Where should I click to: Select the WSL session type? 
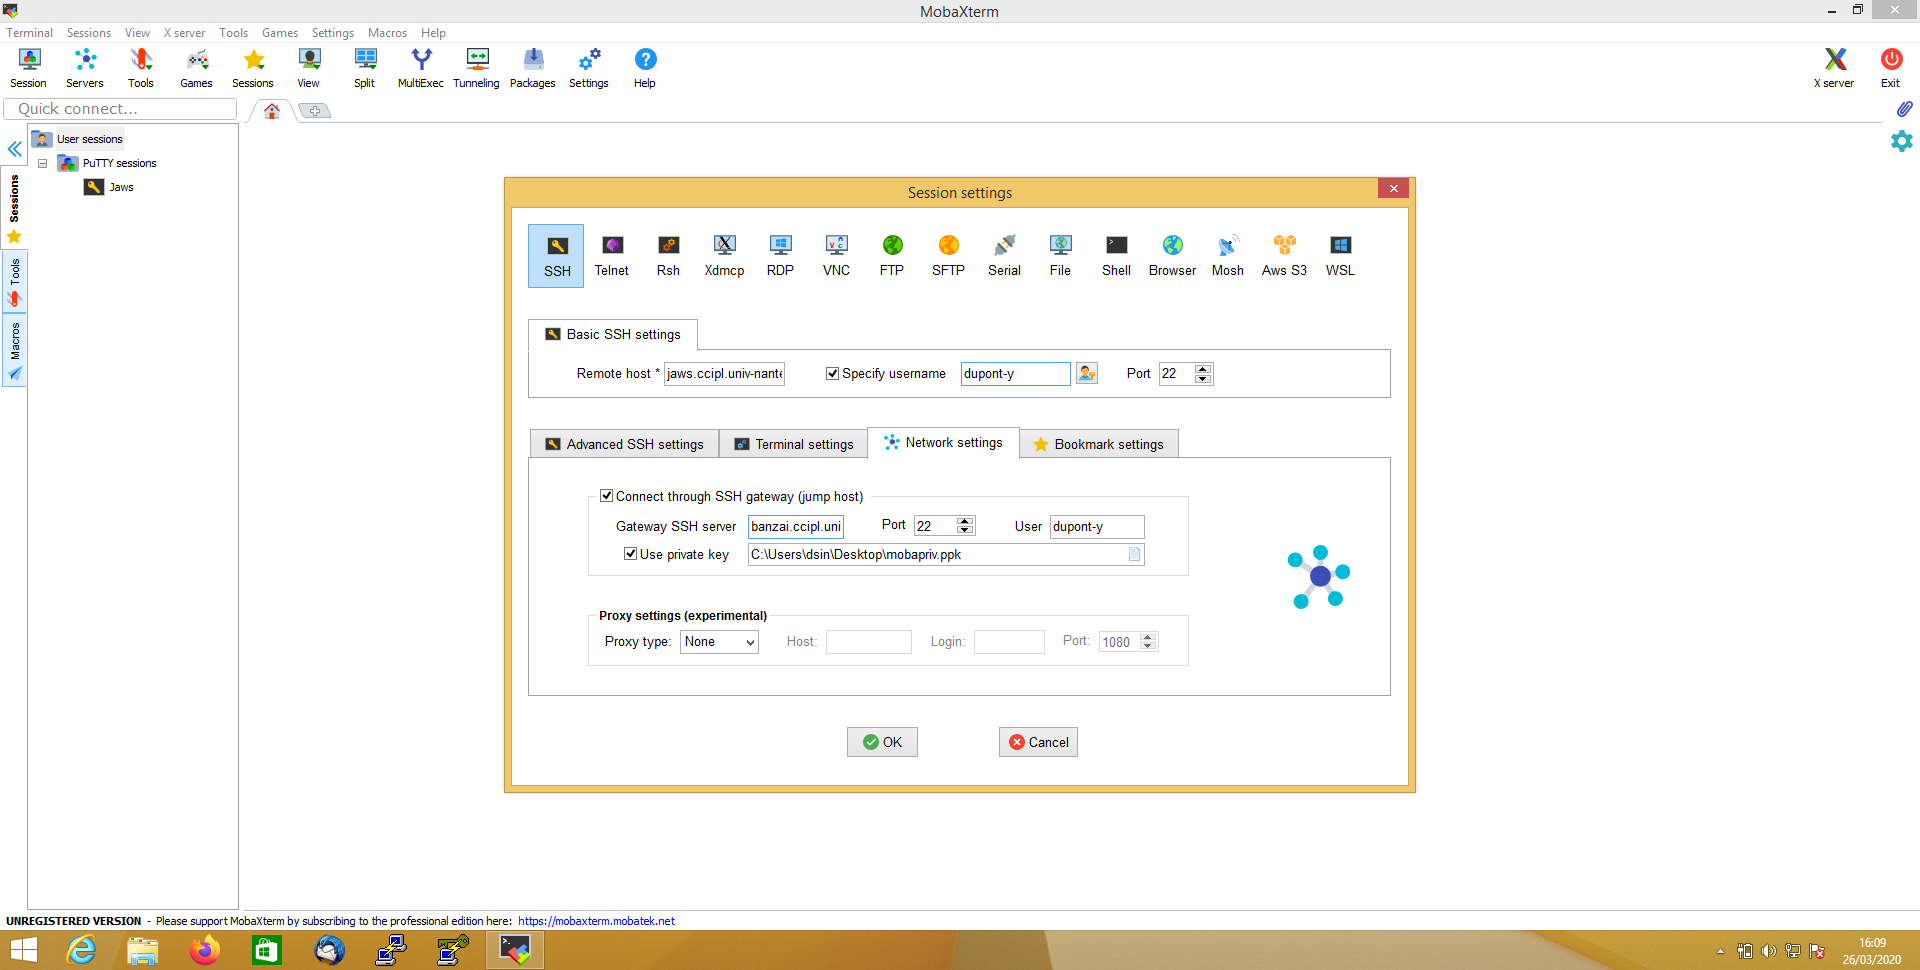point(1340,256)
